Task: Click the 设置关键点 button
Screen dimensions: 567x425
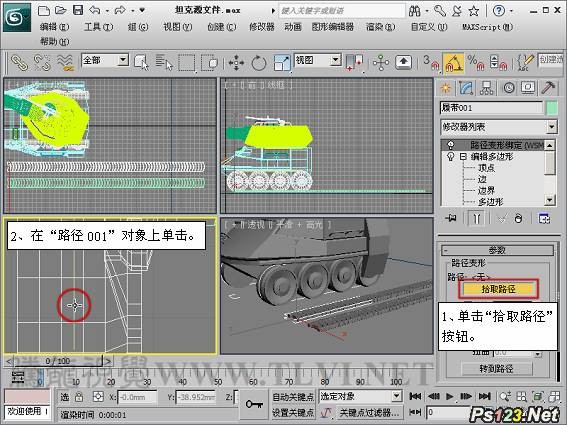Action: (293, 412)
